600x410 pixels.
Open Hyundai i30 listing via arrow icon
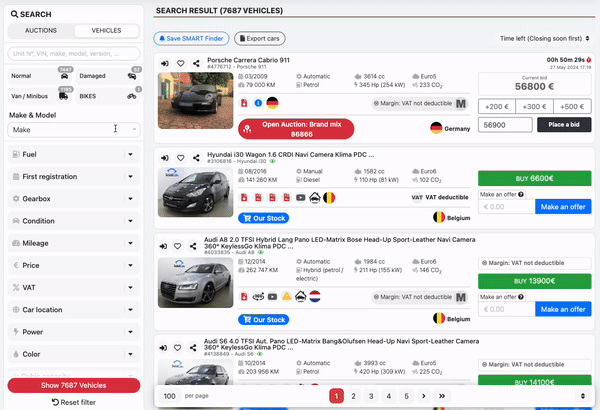tap(165, 158)
